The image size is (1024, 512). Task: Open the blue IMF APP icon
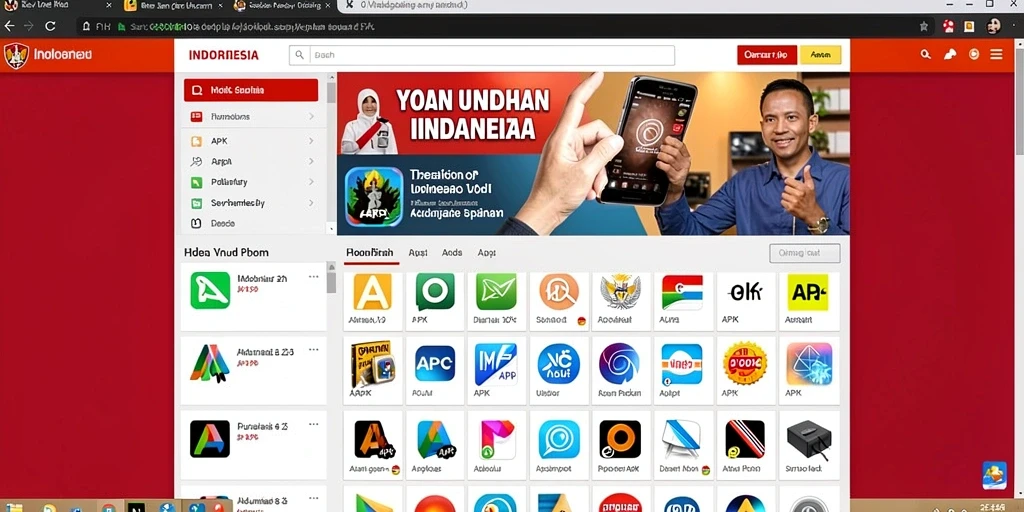[x=496, y=364]
